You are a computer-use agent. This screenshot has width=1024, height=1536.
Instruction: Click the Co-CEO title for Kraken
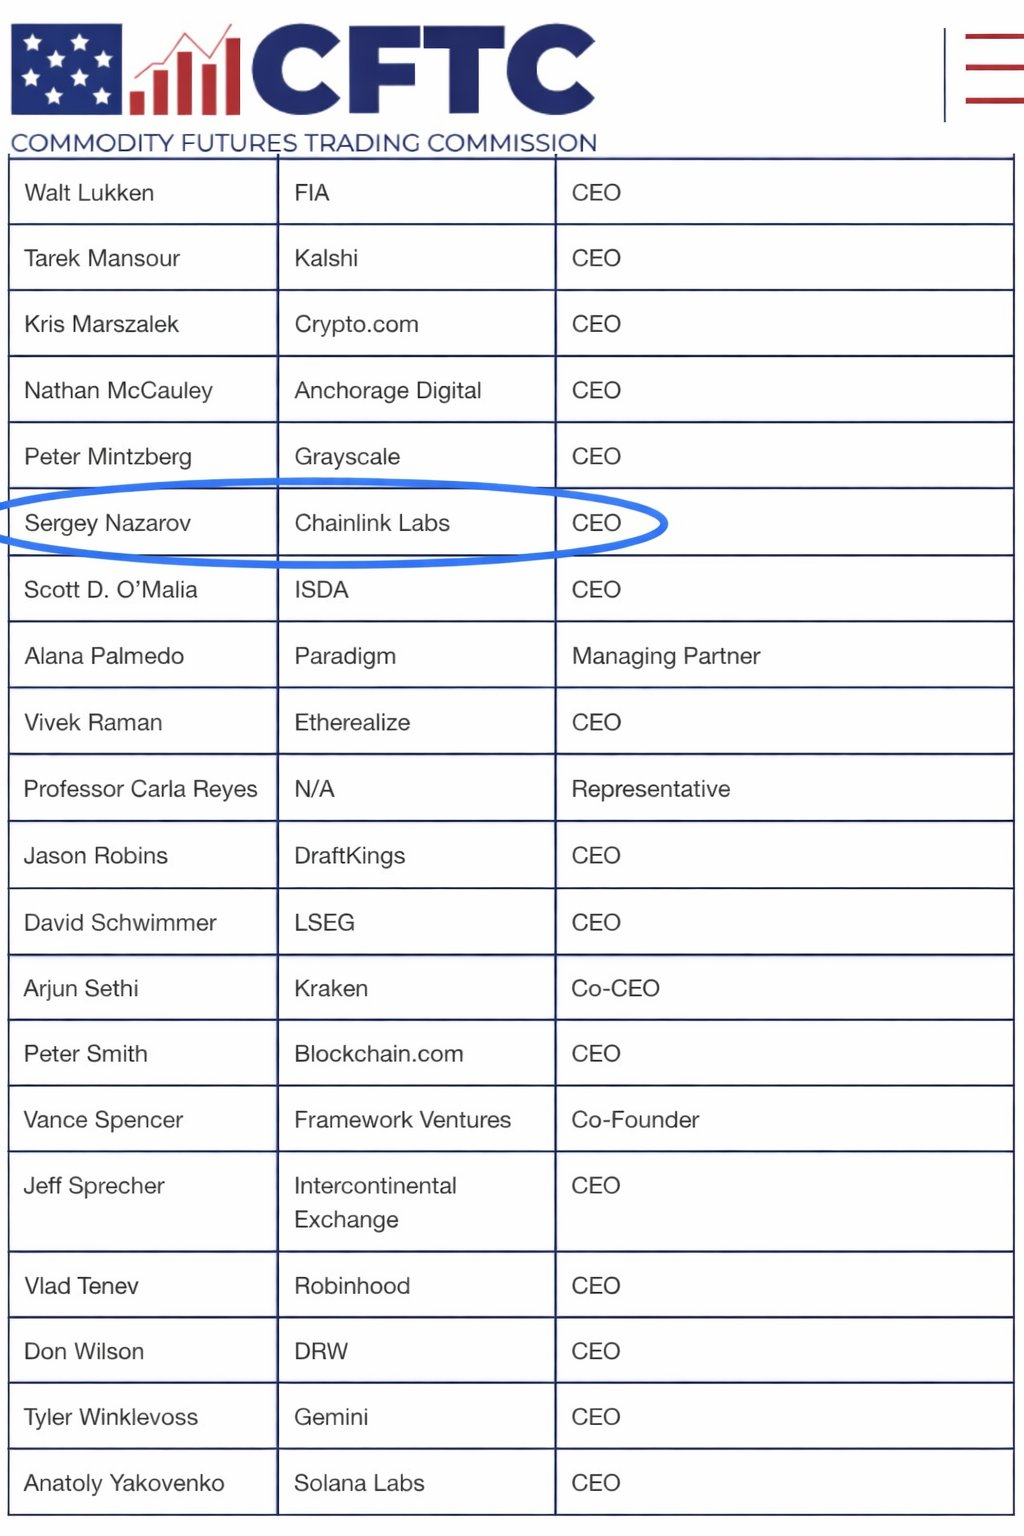coord(615,988)
